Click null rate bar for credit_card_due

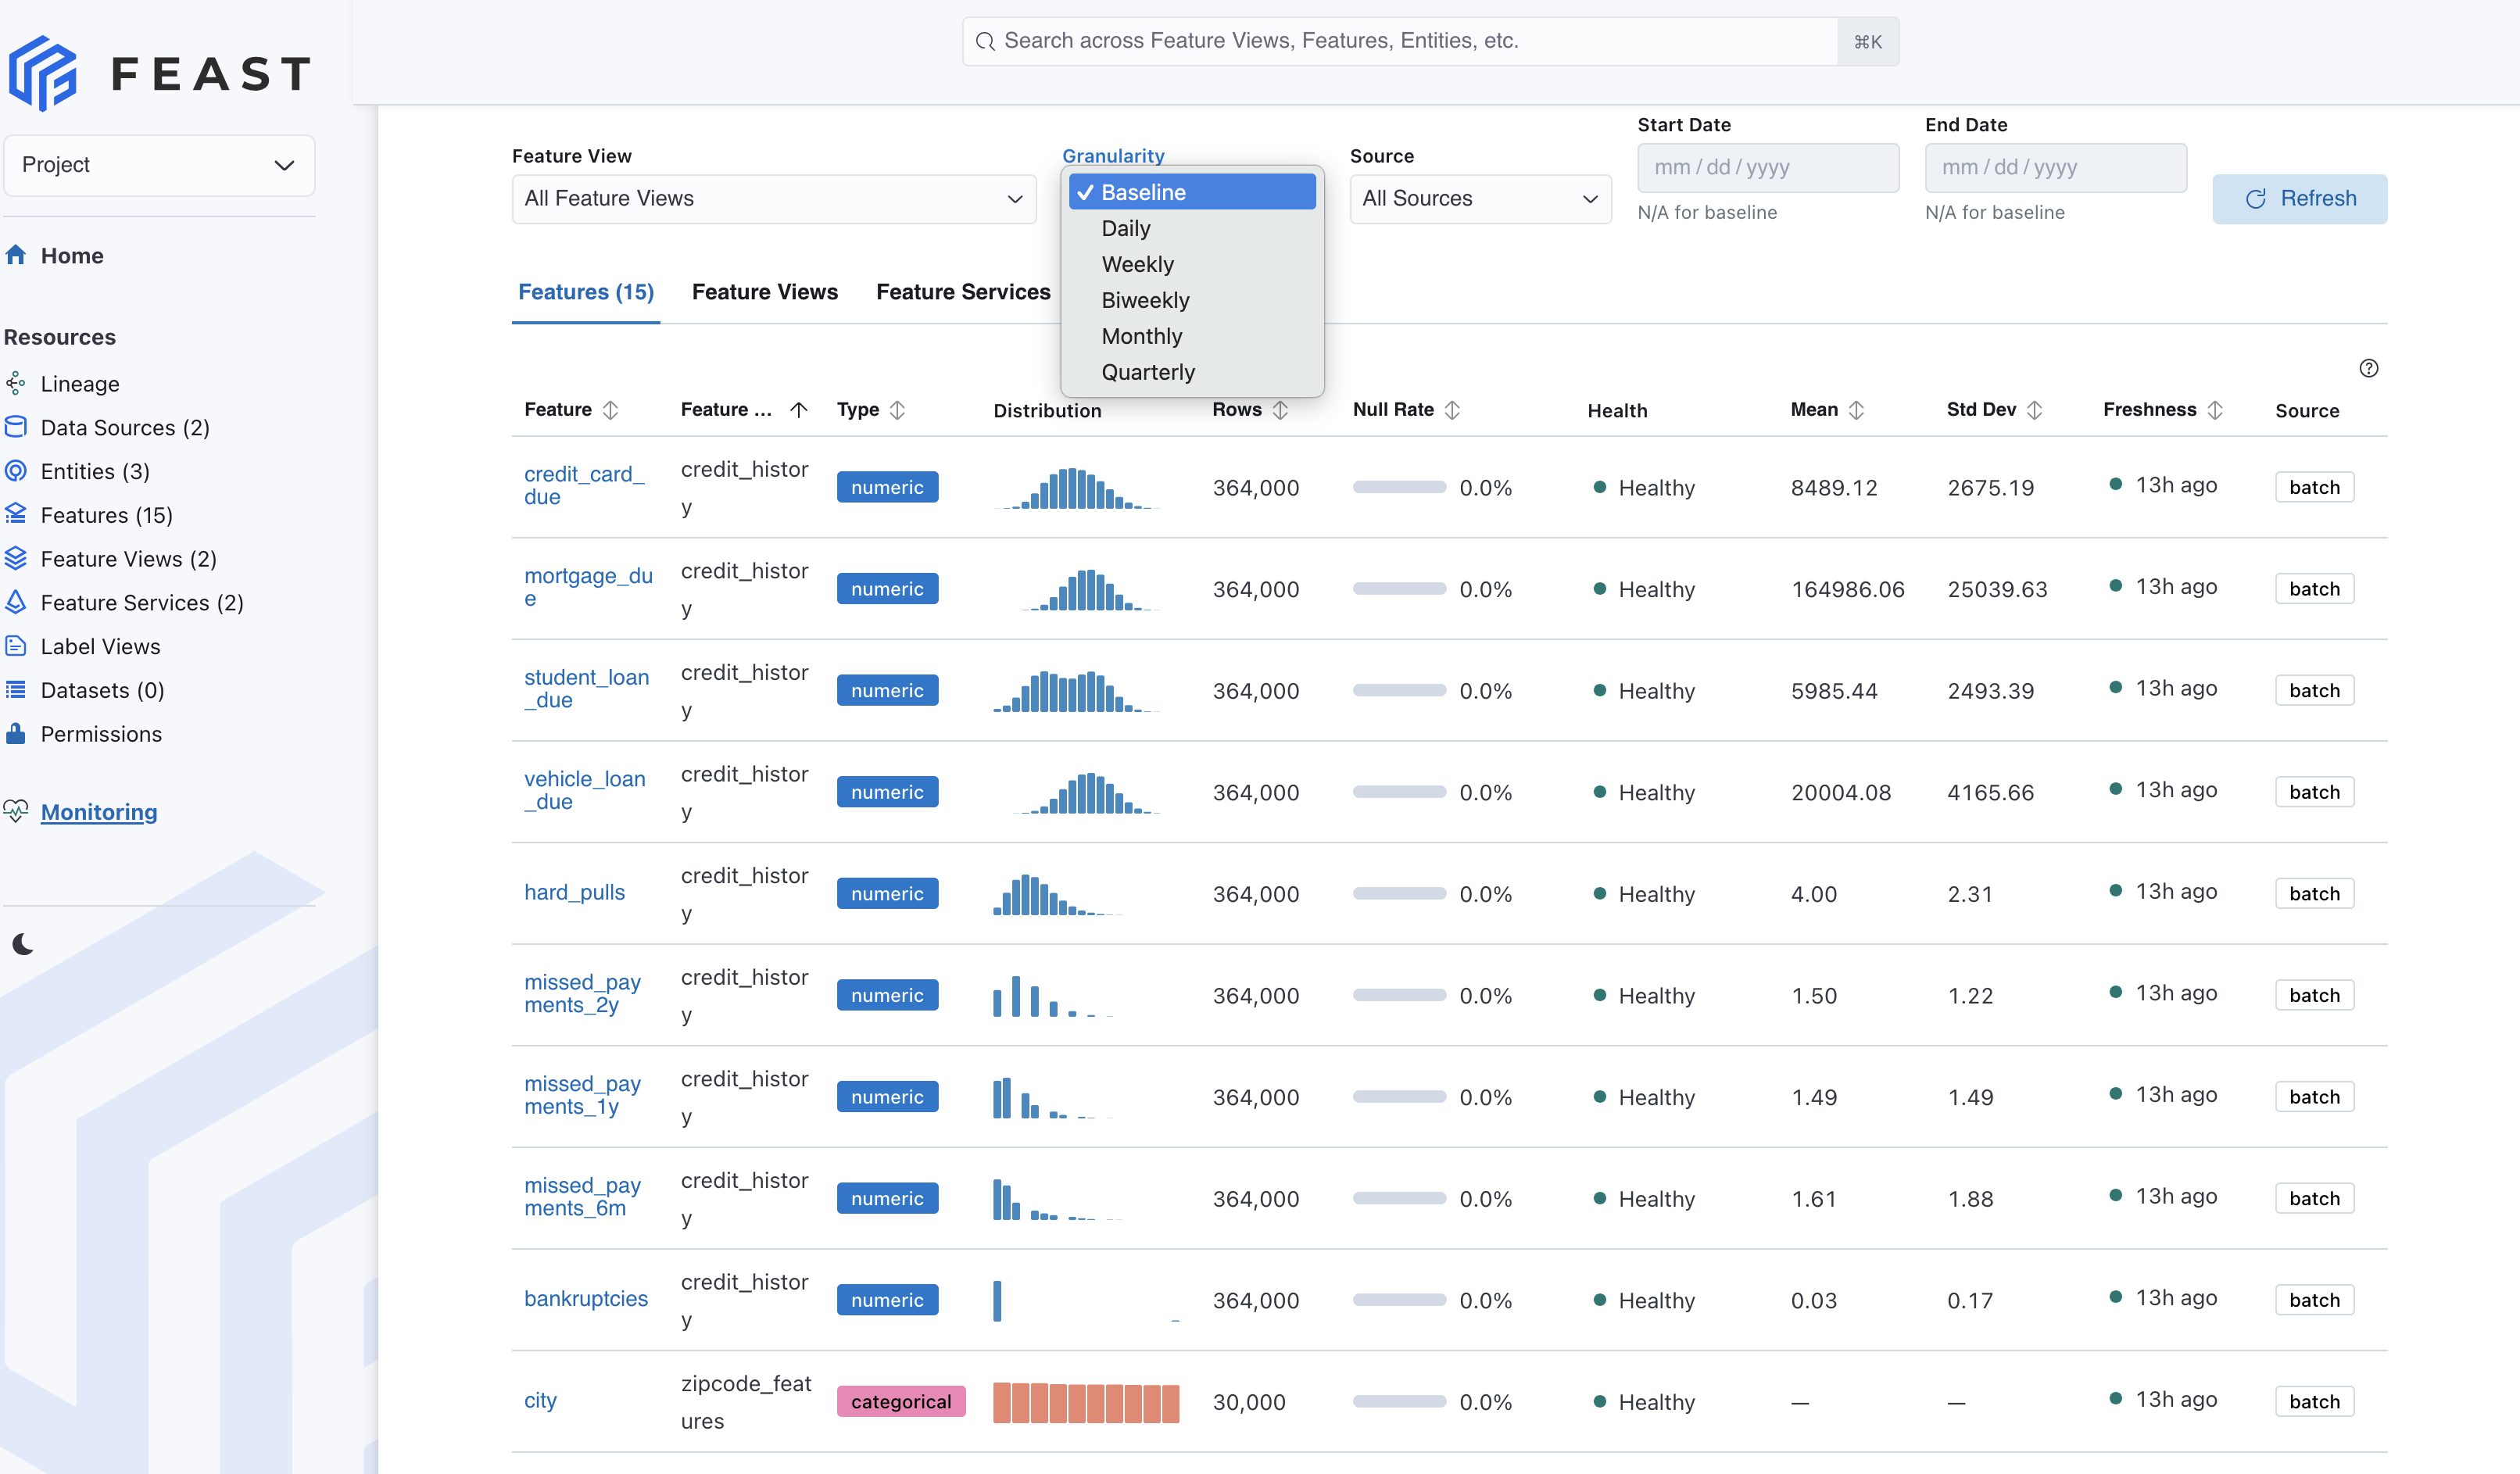[1399, 487]
